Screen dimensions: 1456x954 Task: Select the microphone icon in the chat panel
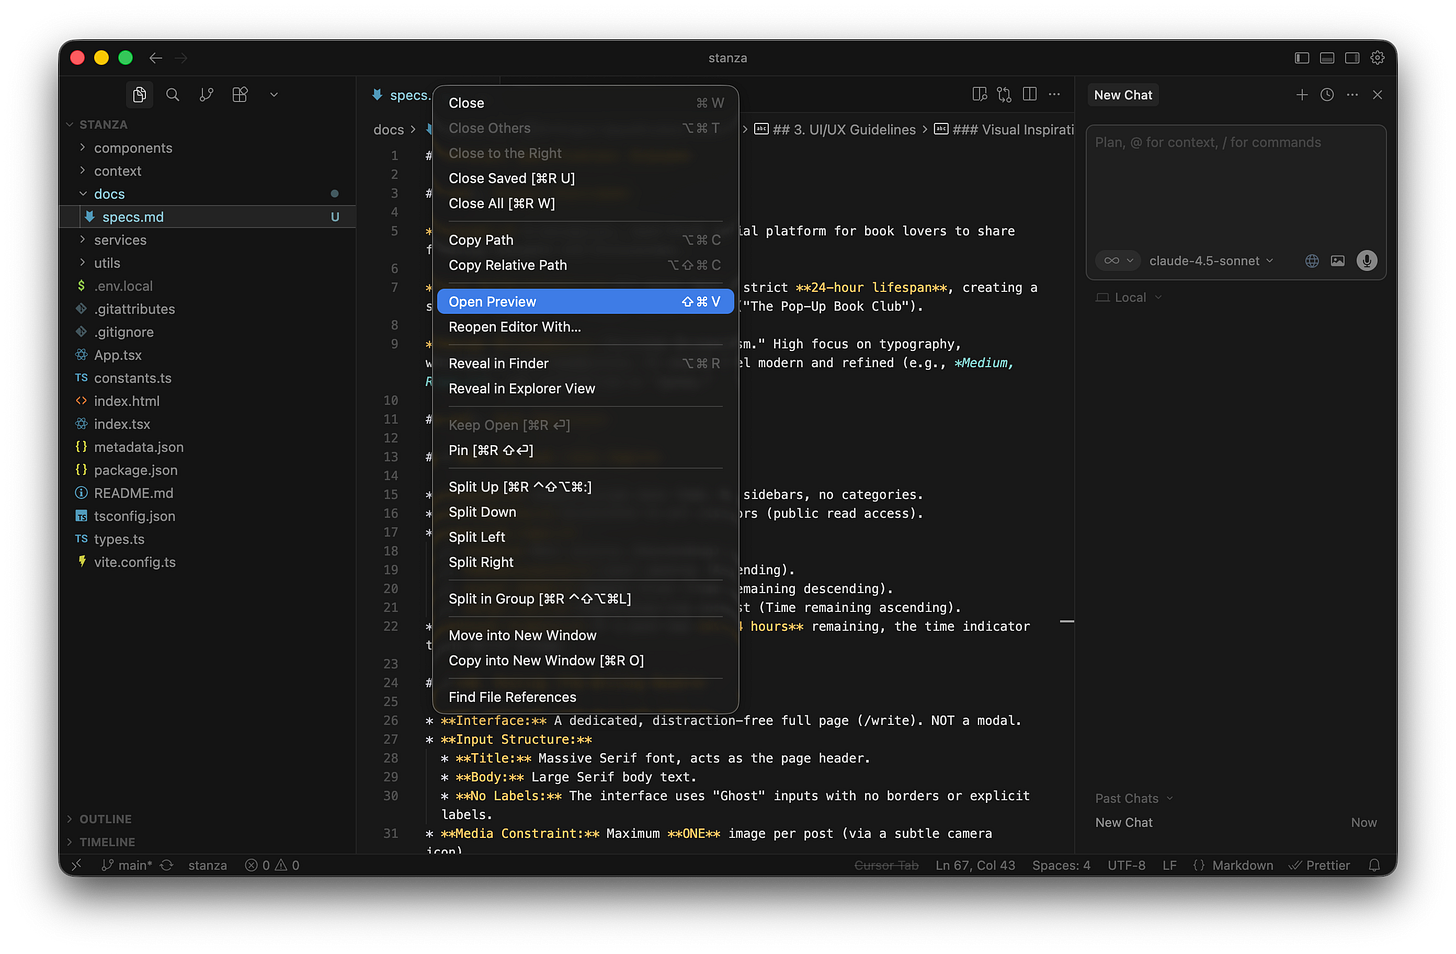coord(1366,260)
